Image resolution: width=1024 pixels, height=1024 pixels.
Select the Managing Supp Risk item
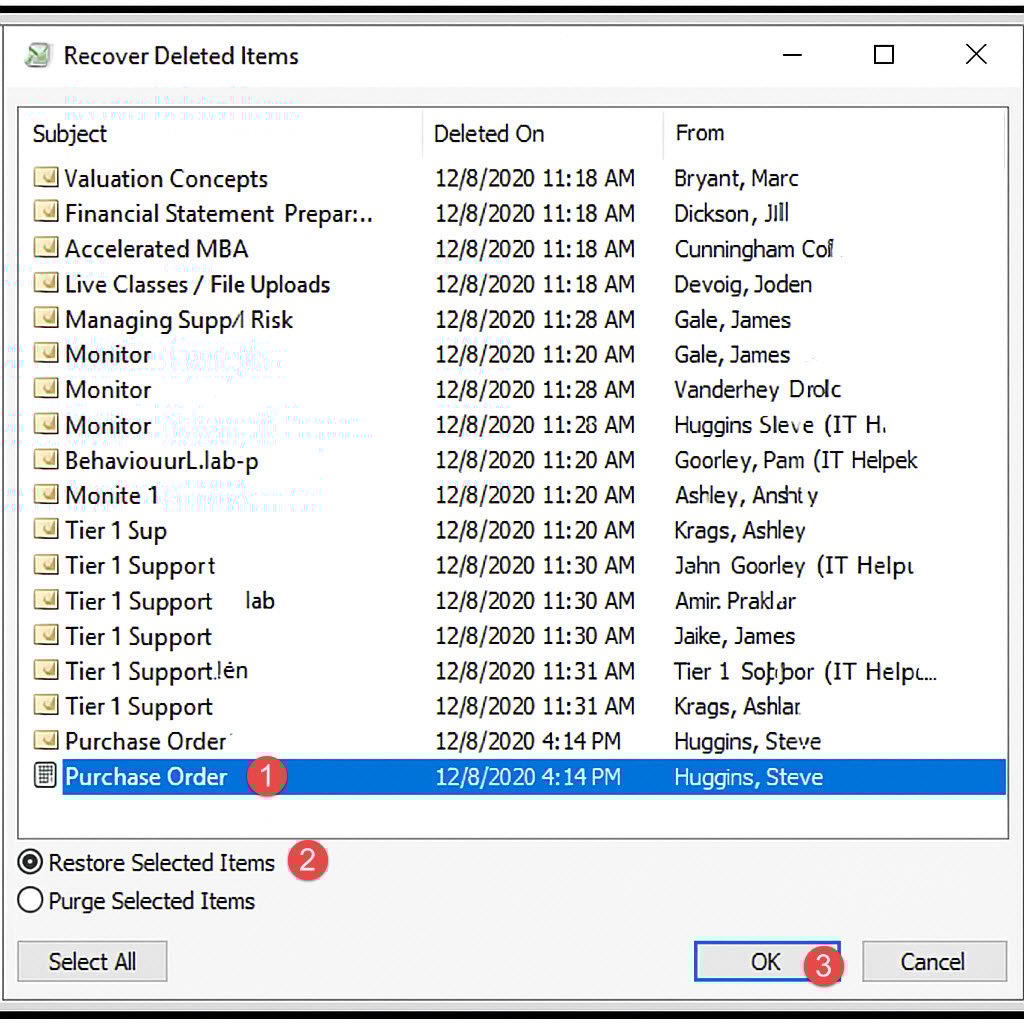[x=179, y=319]
